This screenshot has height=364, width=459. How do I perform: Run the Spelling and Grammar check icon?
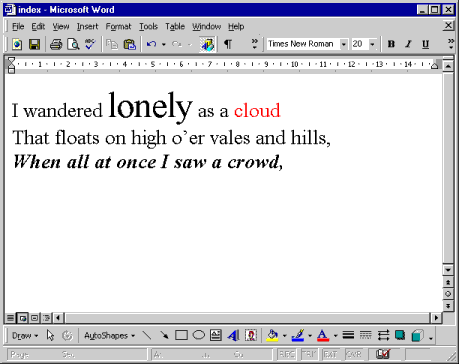click(90, 44)
